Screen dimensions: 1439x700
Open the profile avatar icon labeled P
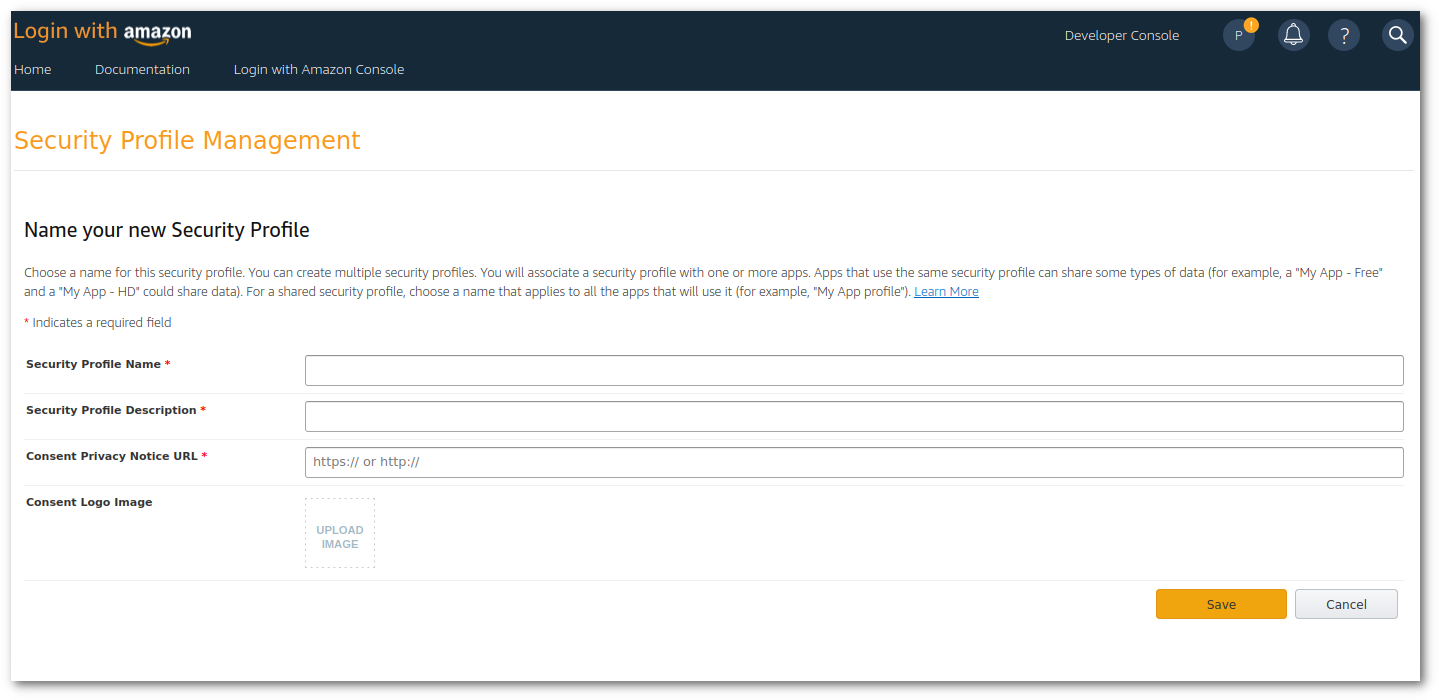[x=1238, y=35]
